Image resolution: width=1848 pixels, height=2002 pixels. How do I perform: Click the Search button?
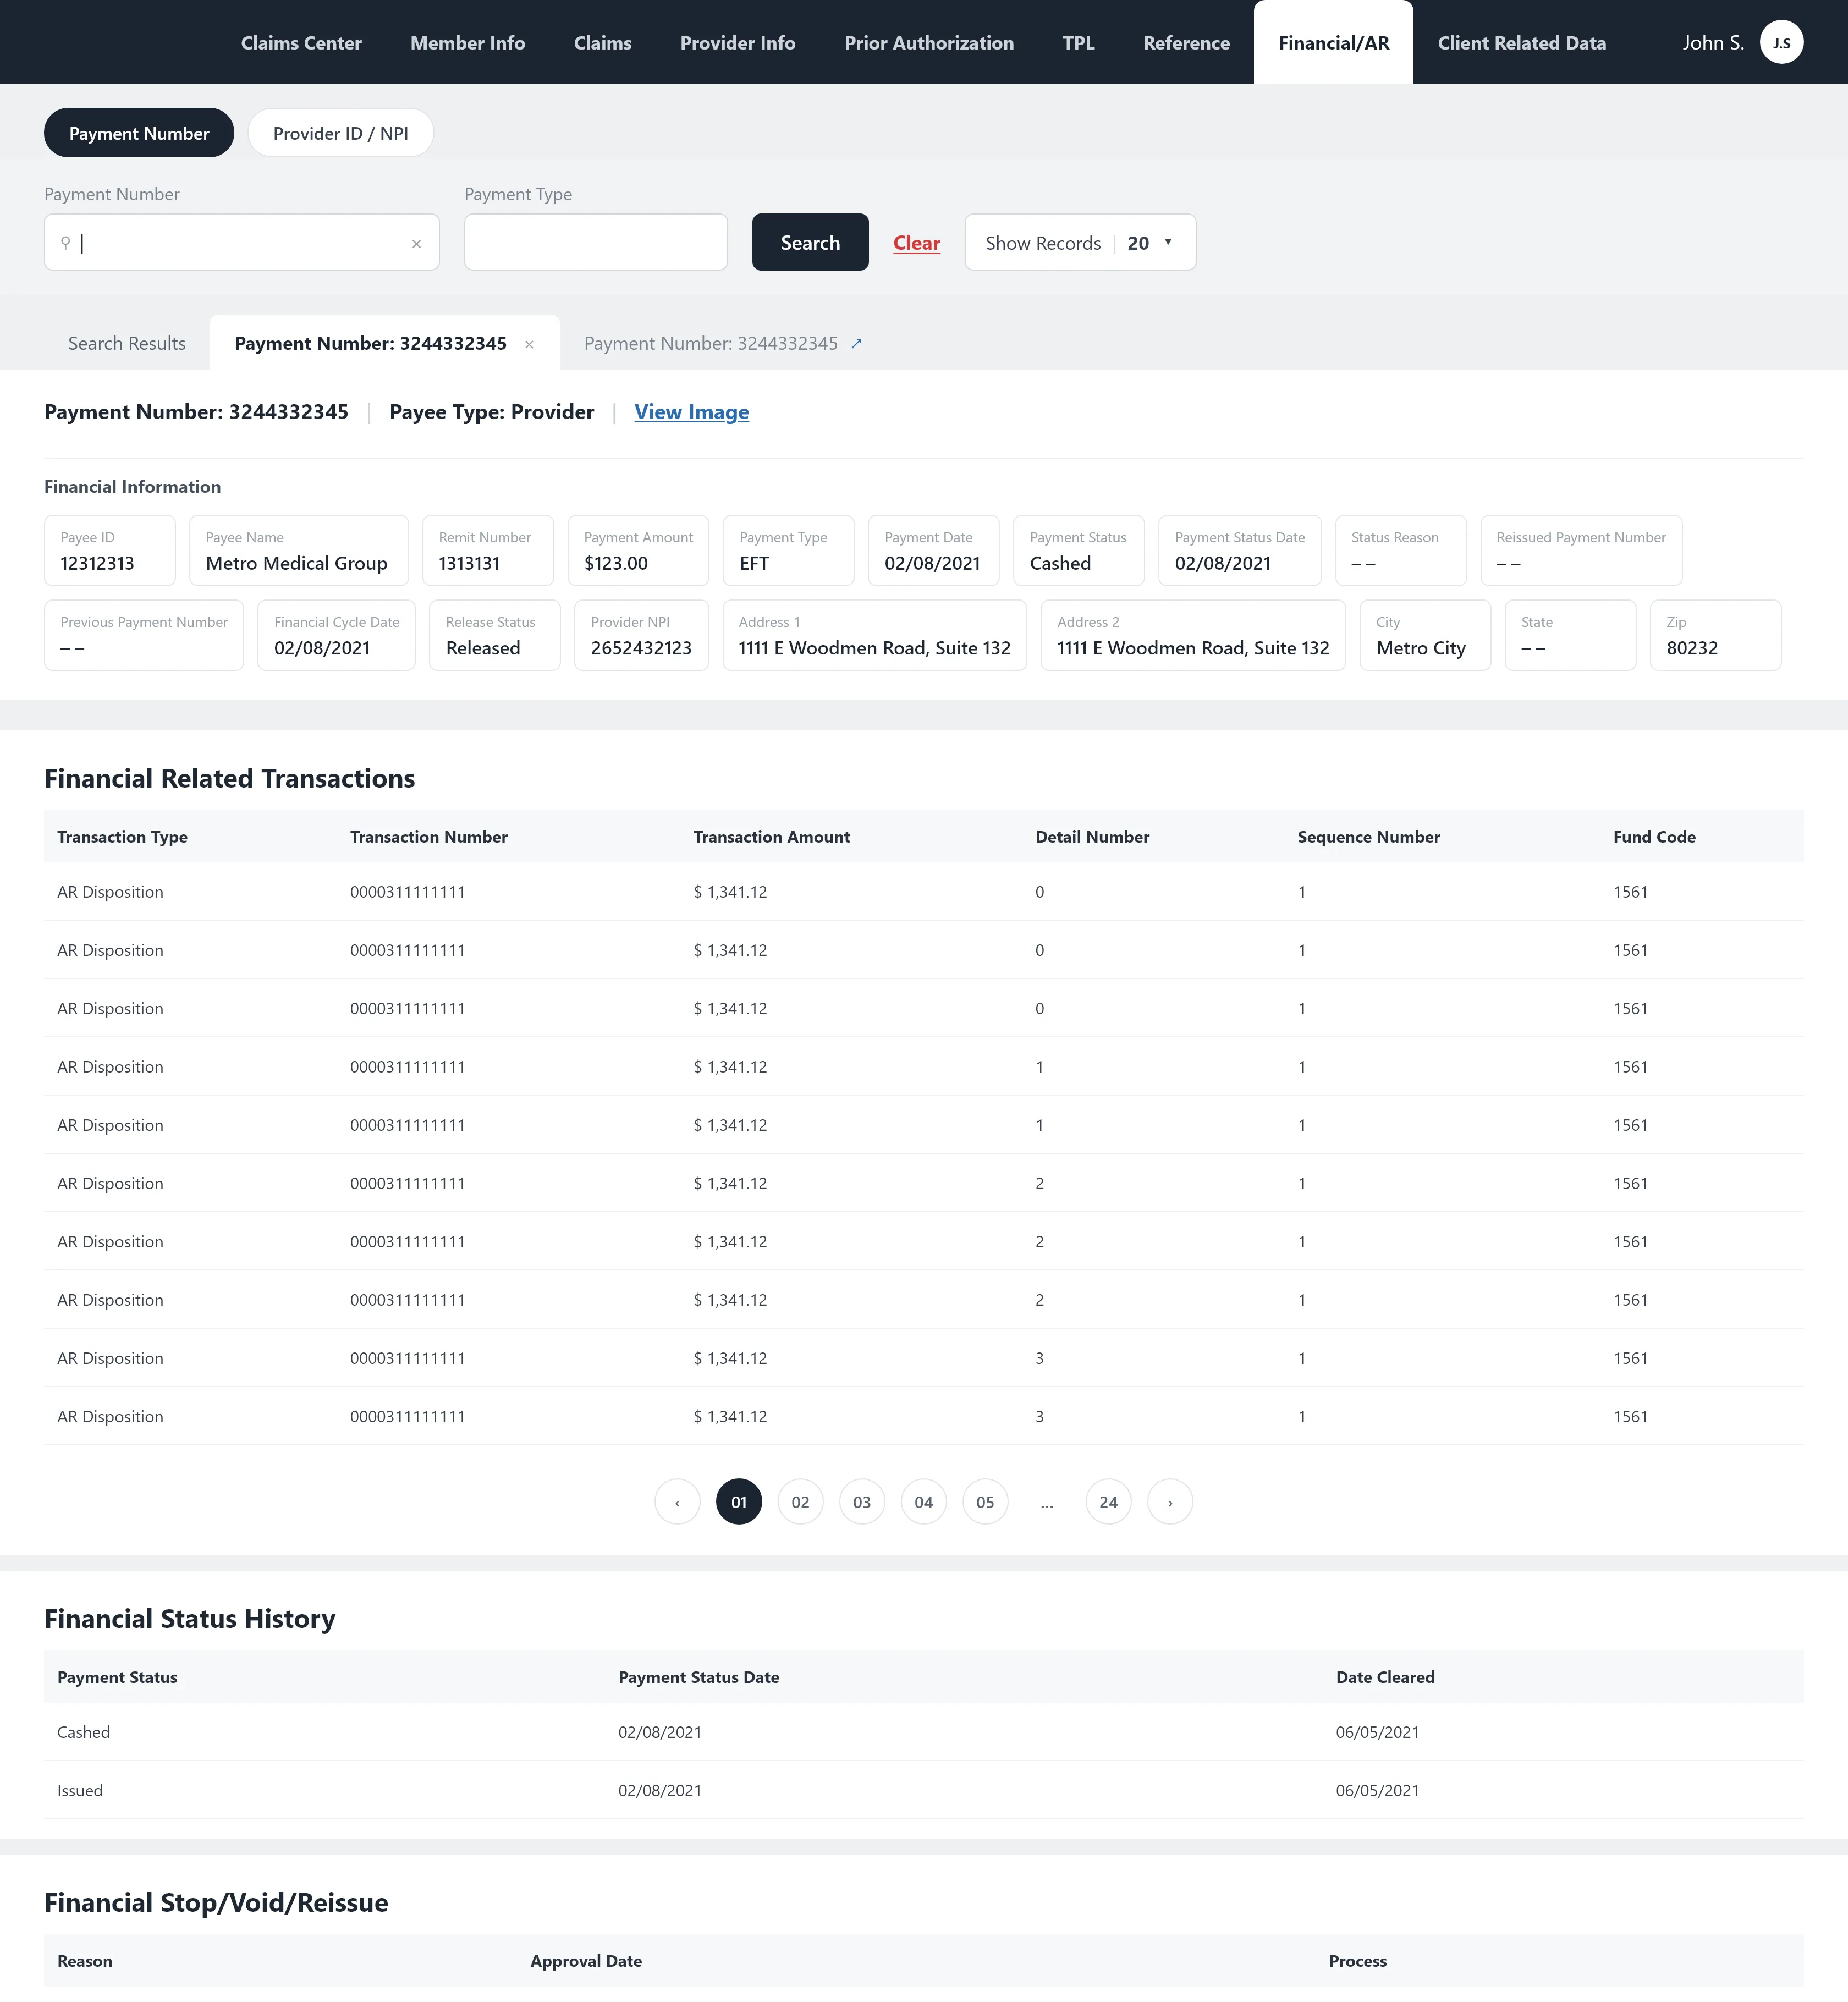(810, 242)
